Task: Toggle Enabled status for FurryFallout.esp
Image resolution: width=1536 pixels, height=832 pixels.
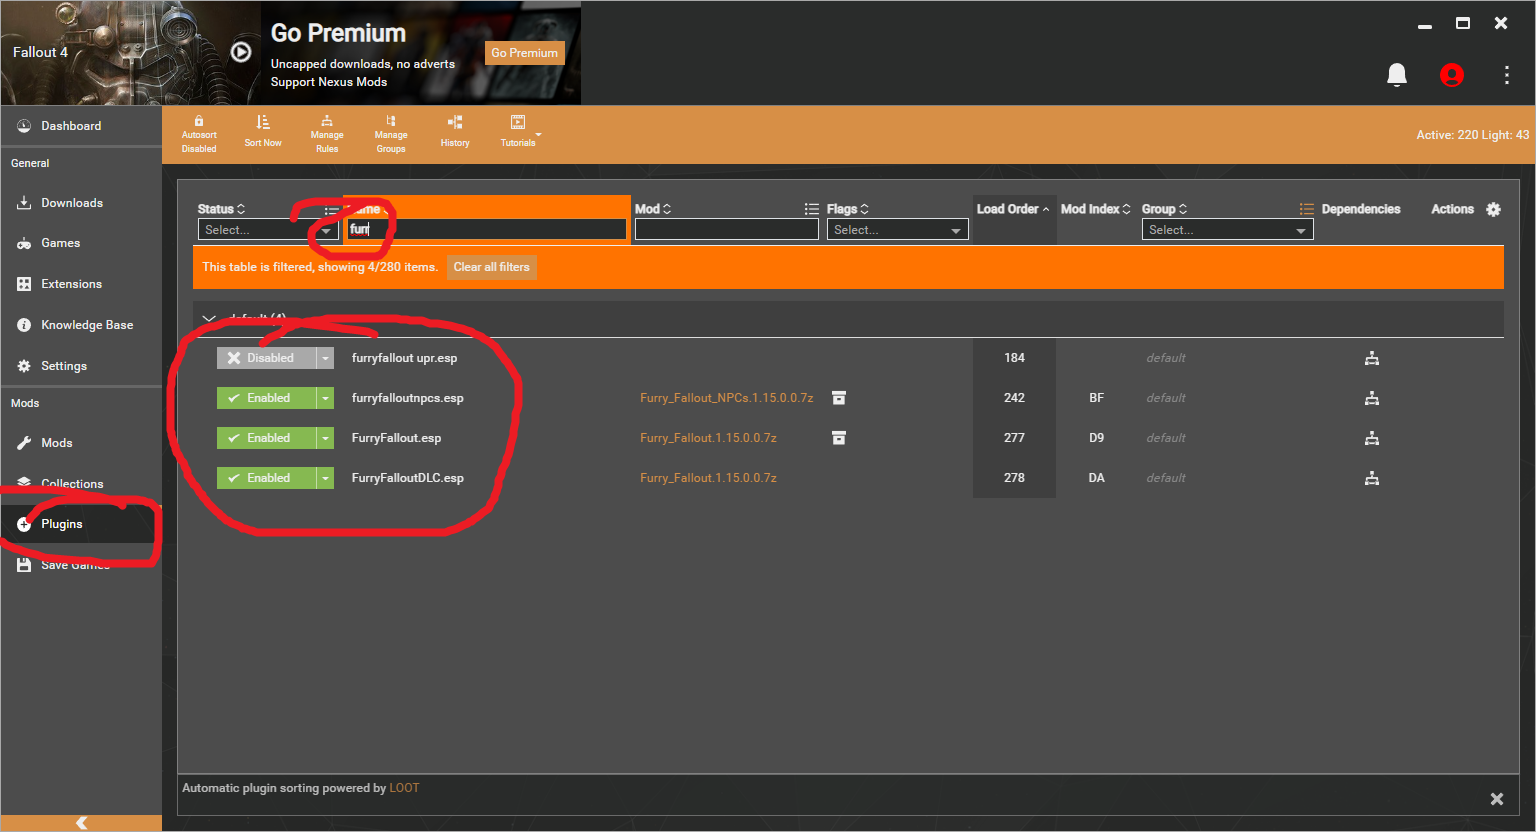Action: click(266, 438)
